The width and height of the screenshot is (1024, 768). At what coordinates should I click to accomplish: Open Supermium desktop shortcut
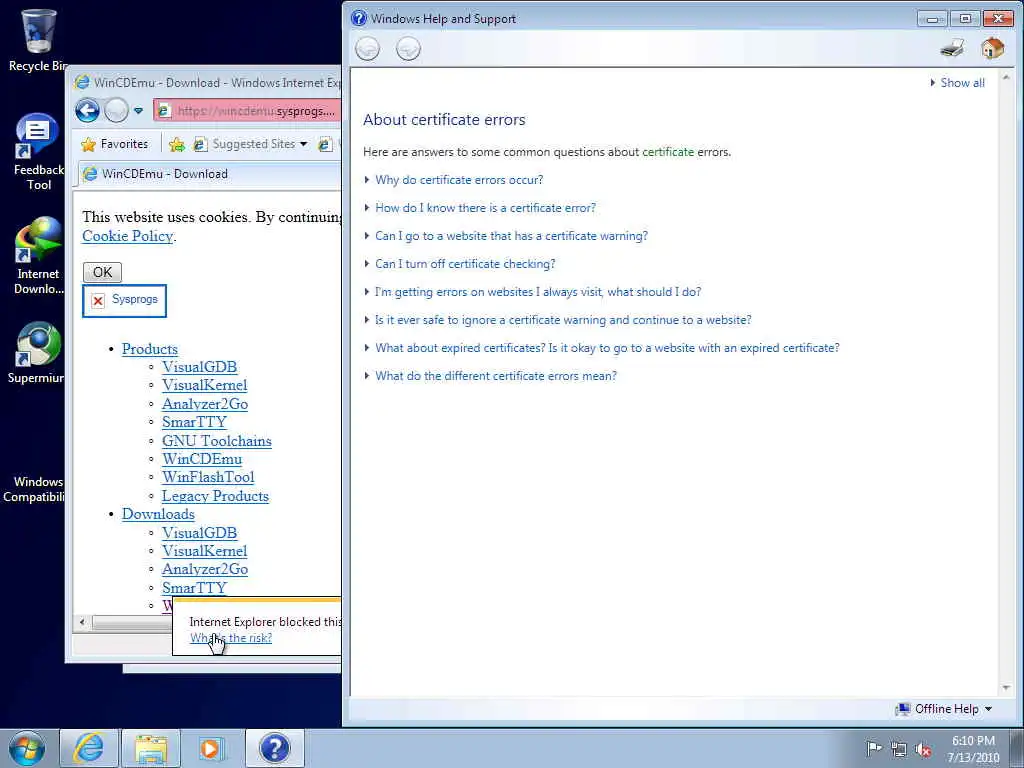37,353
